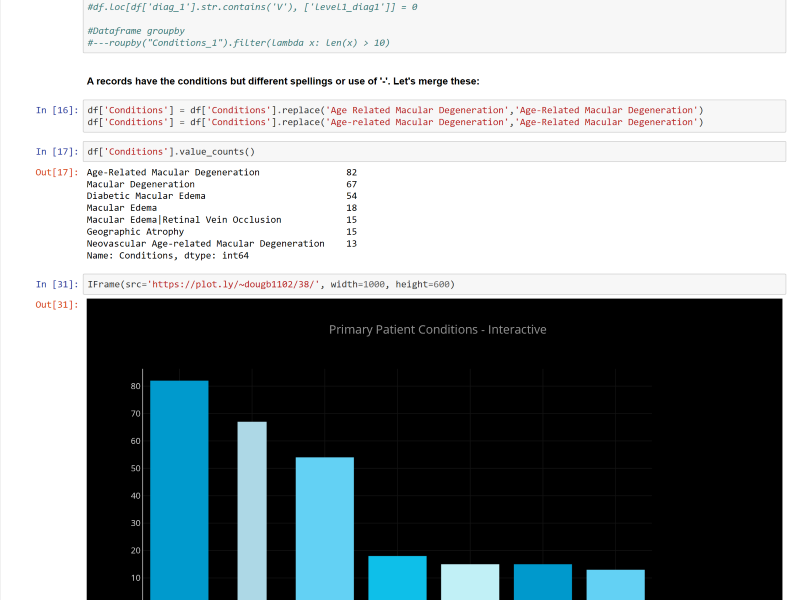Click the 'Geographic Atrophy' output row
The width and height of the screenshot is (800, 600).
(135, 232)
